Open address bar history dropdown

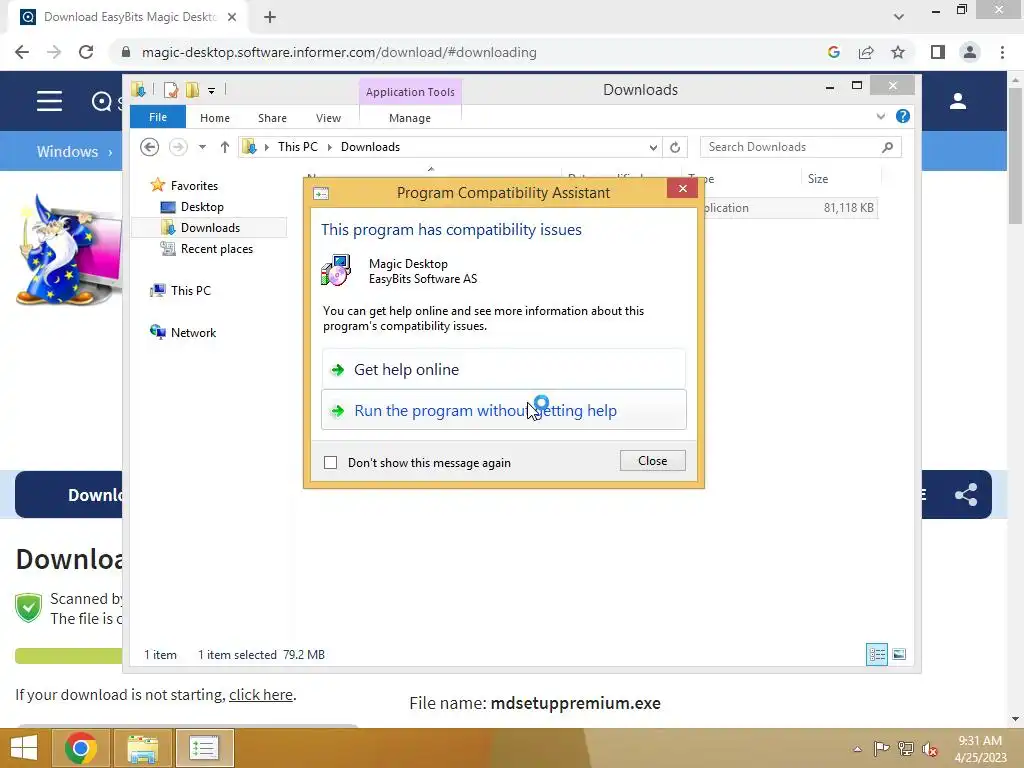point(653,147)
